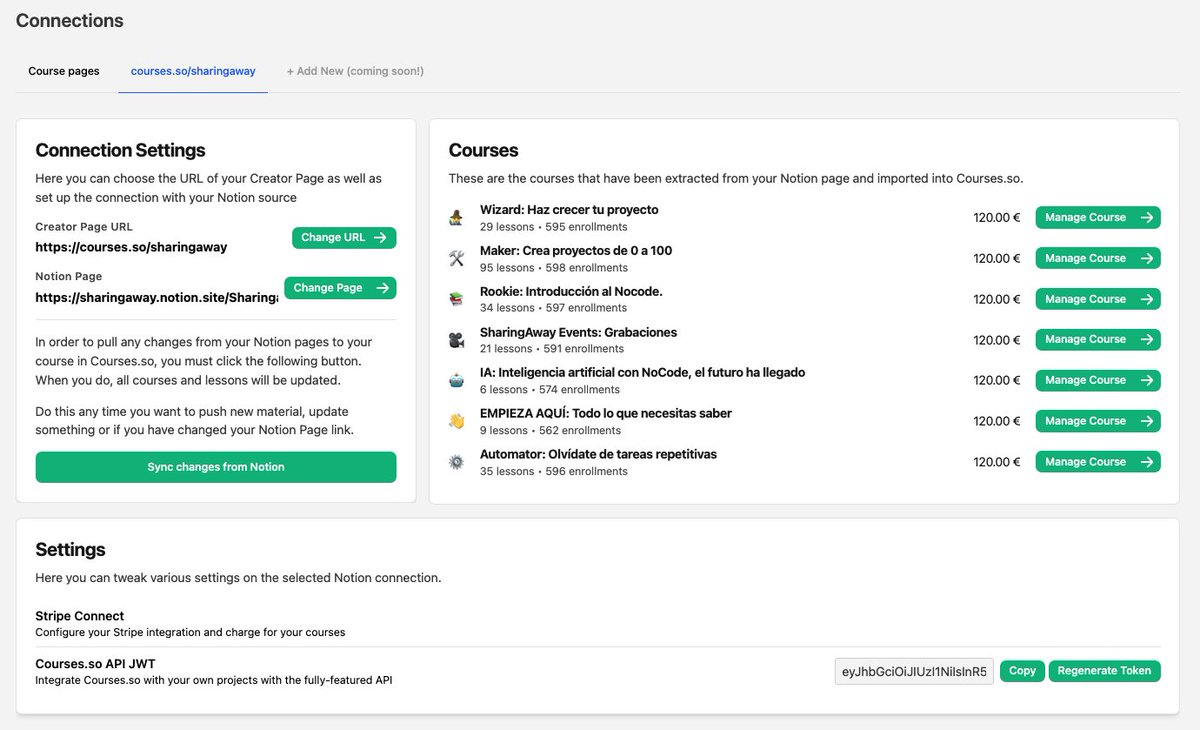Click the API JWT token field
The height and width of the screenshot is (730, 1200).
(914, 672)
